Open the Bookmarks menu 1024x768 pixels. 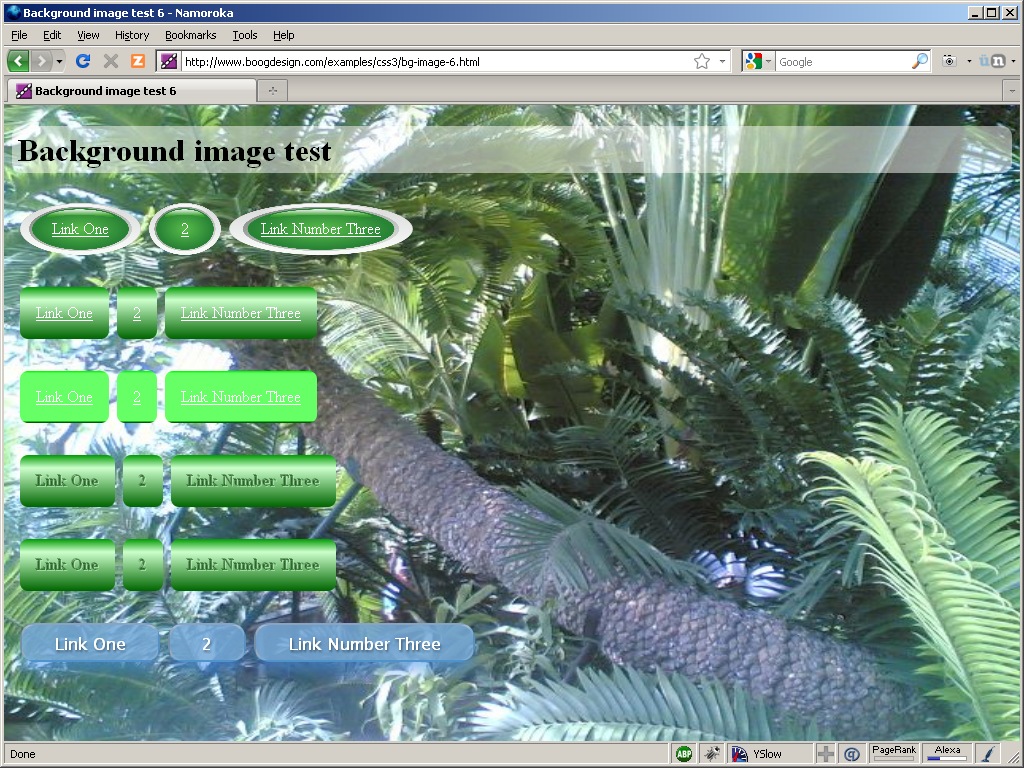tap(191, 35)
